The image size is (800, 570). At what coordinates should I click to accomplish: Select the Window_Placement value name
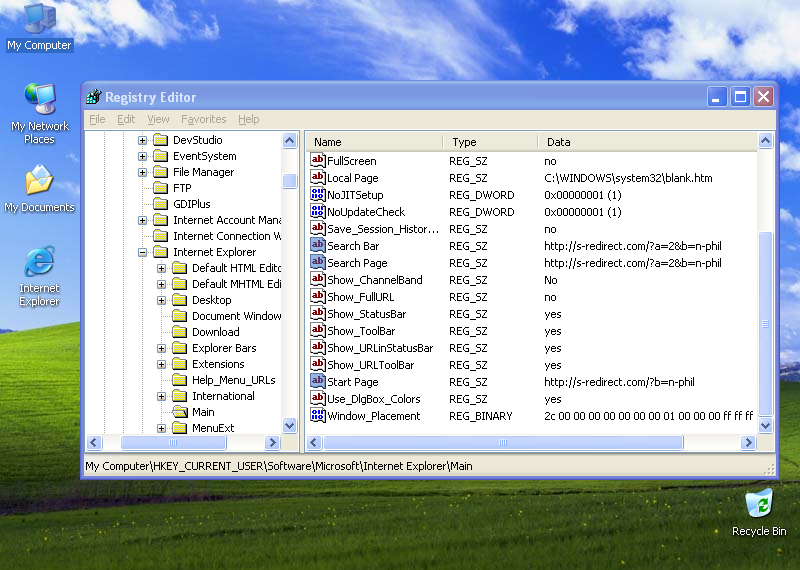(373, 416)
